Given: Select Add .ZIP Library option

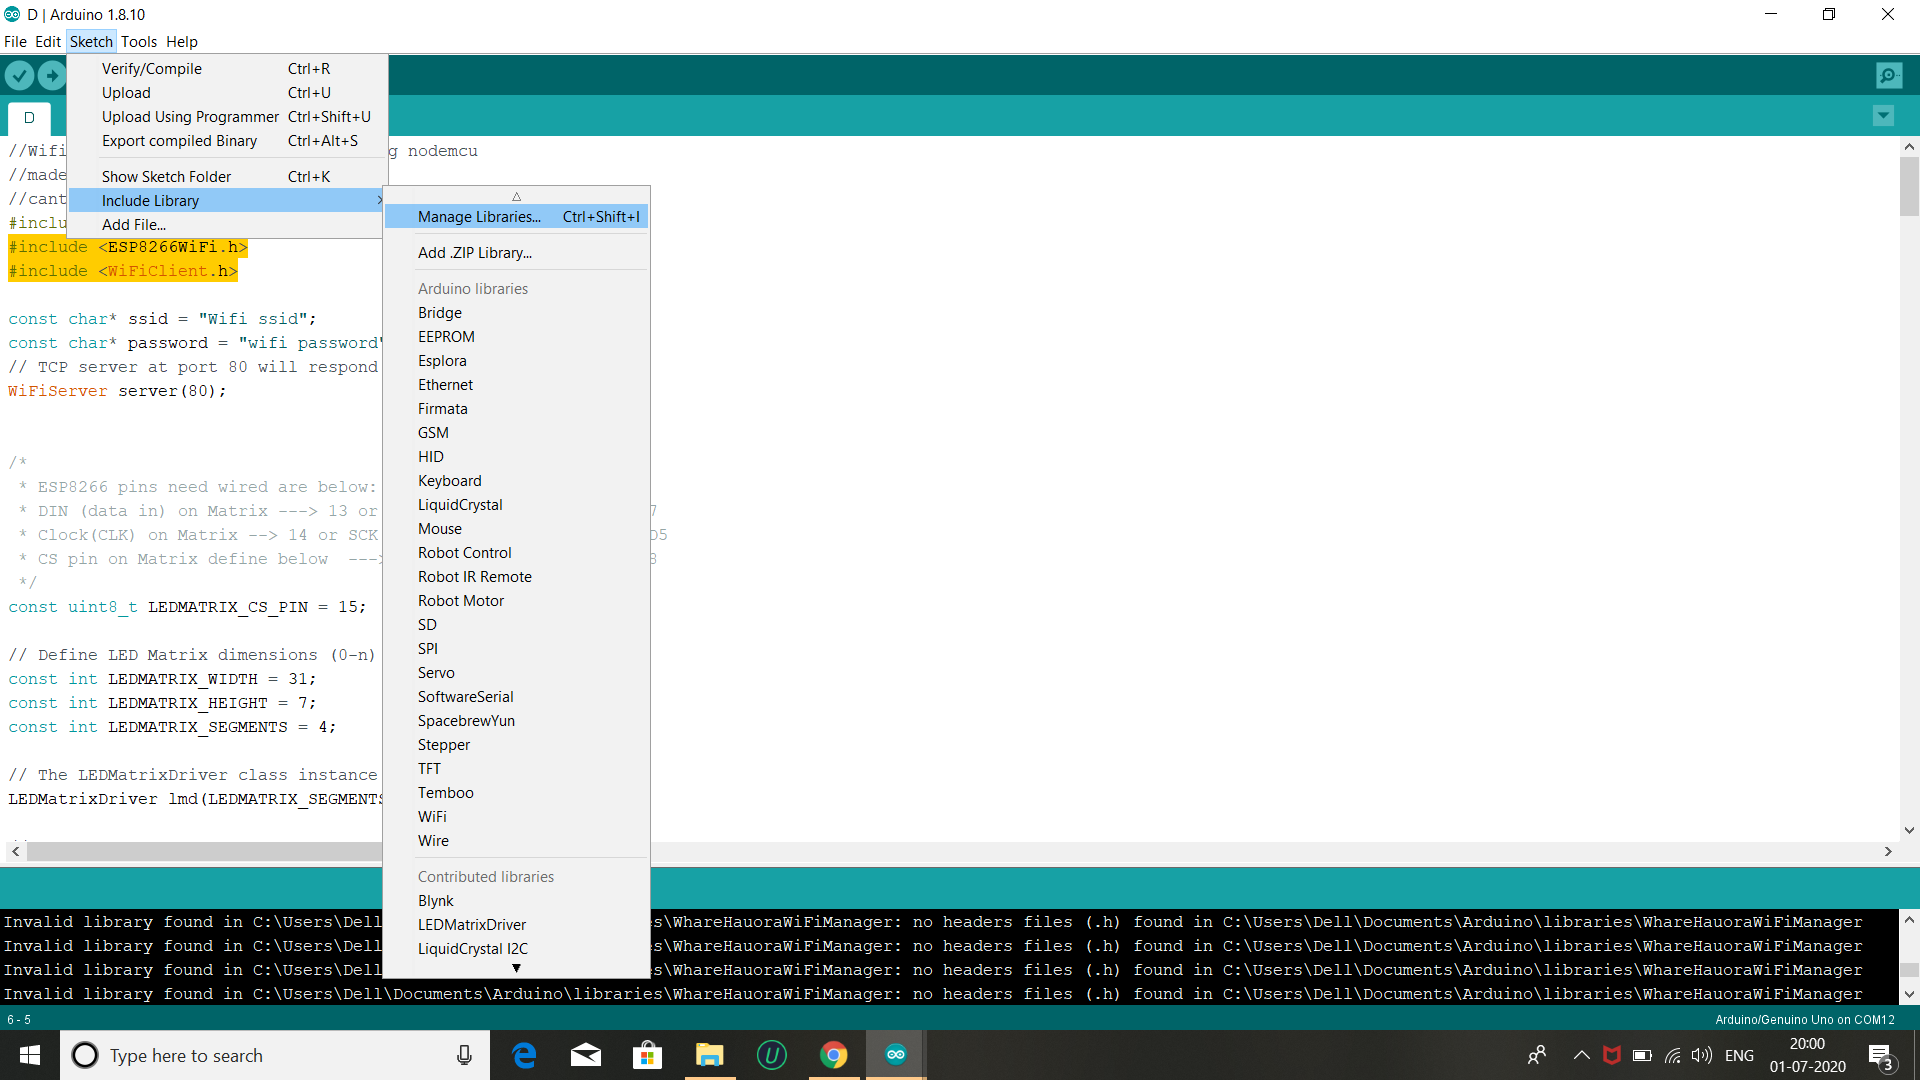Looking at the screenshot, I should point(475,252).
